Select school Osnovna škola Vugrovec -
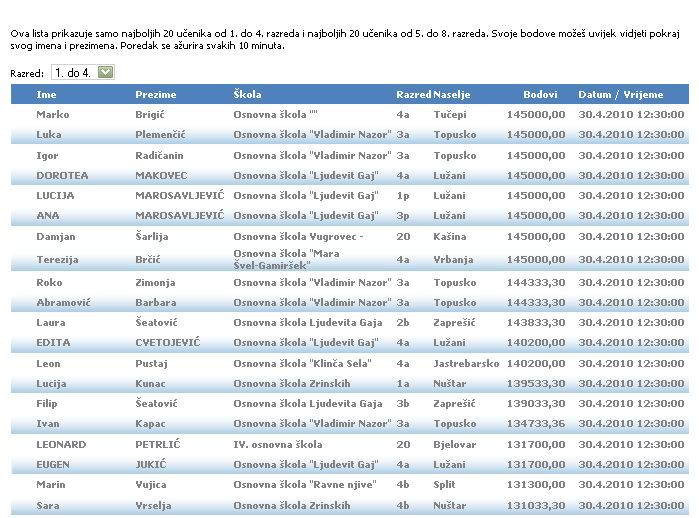The width and height of the screenshot is (699, 518). 298,237
